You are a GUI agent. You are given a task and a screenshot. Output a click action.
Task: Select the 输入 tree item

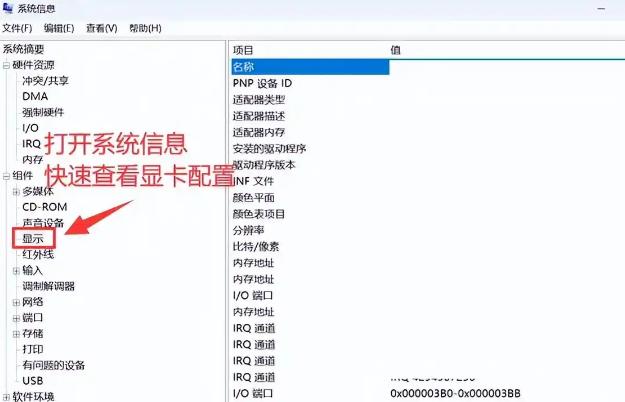pos(32,271)
